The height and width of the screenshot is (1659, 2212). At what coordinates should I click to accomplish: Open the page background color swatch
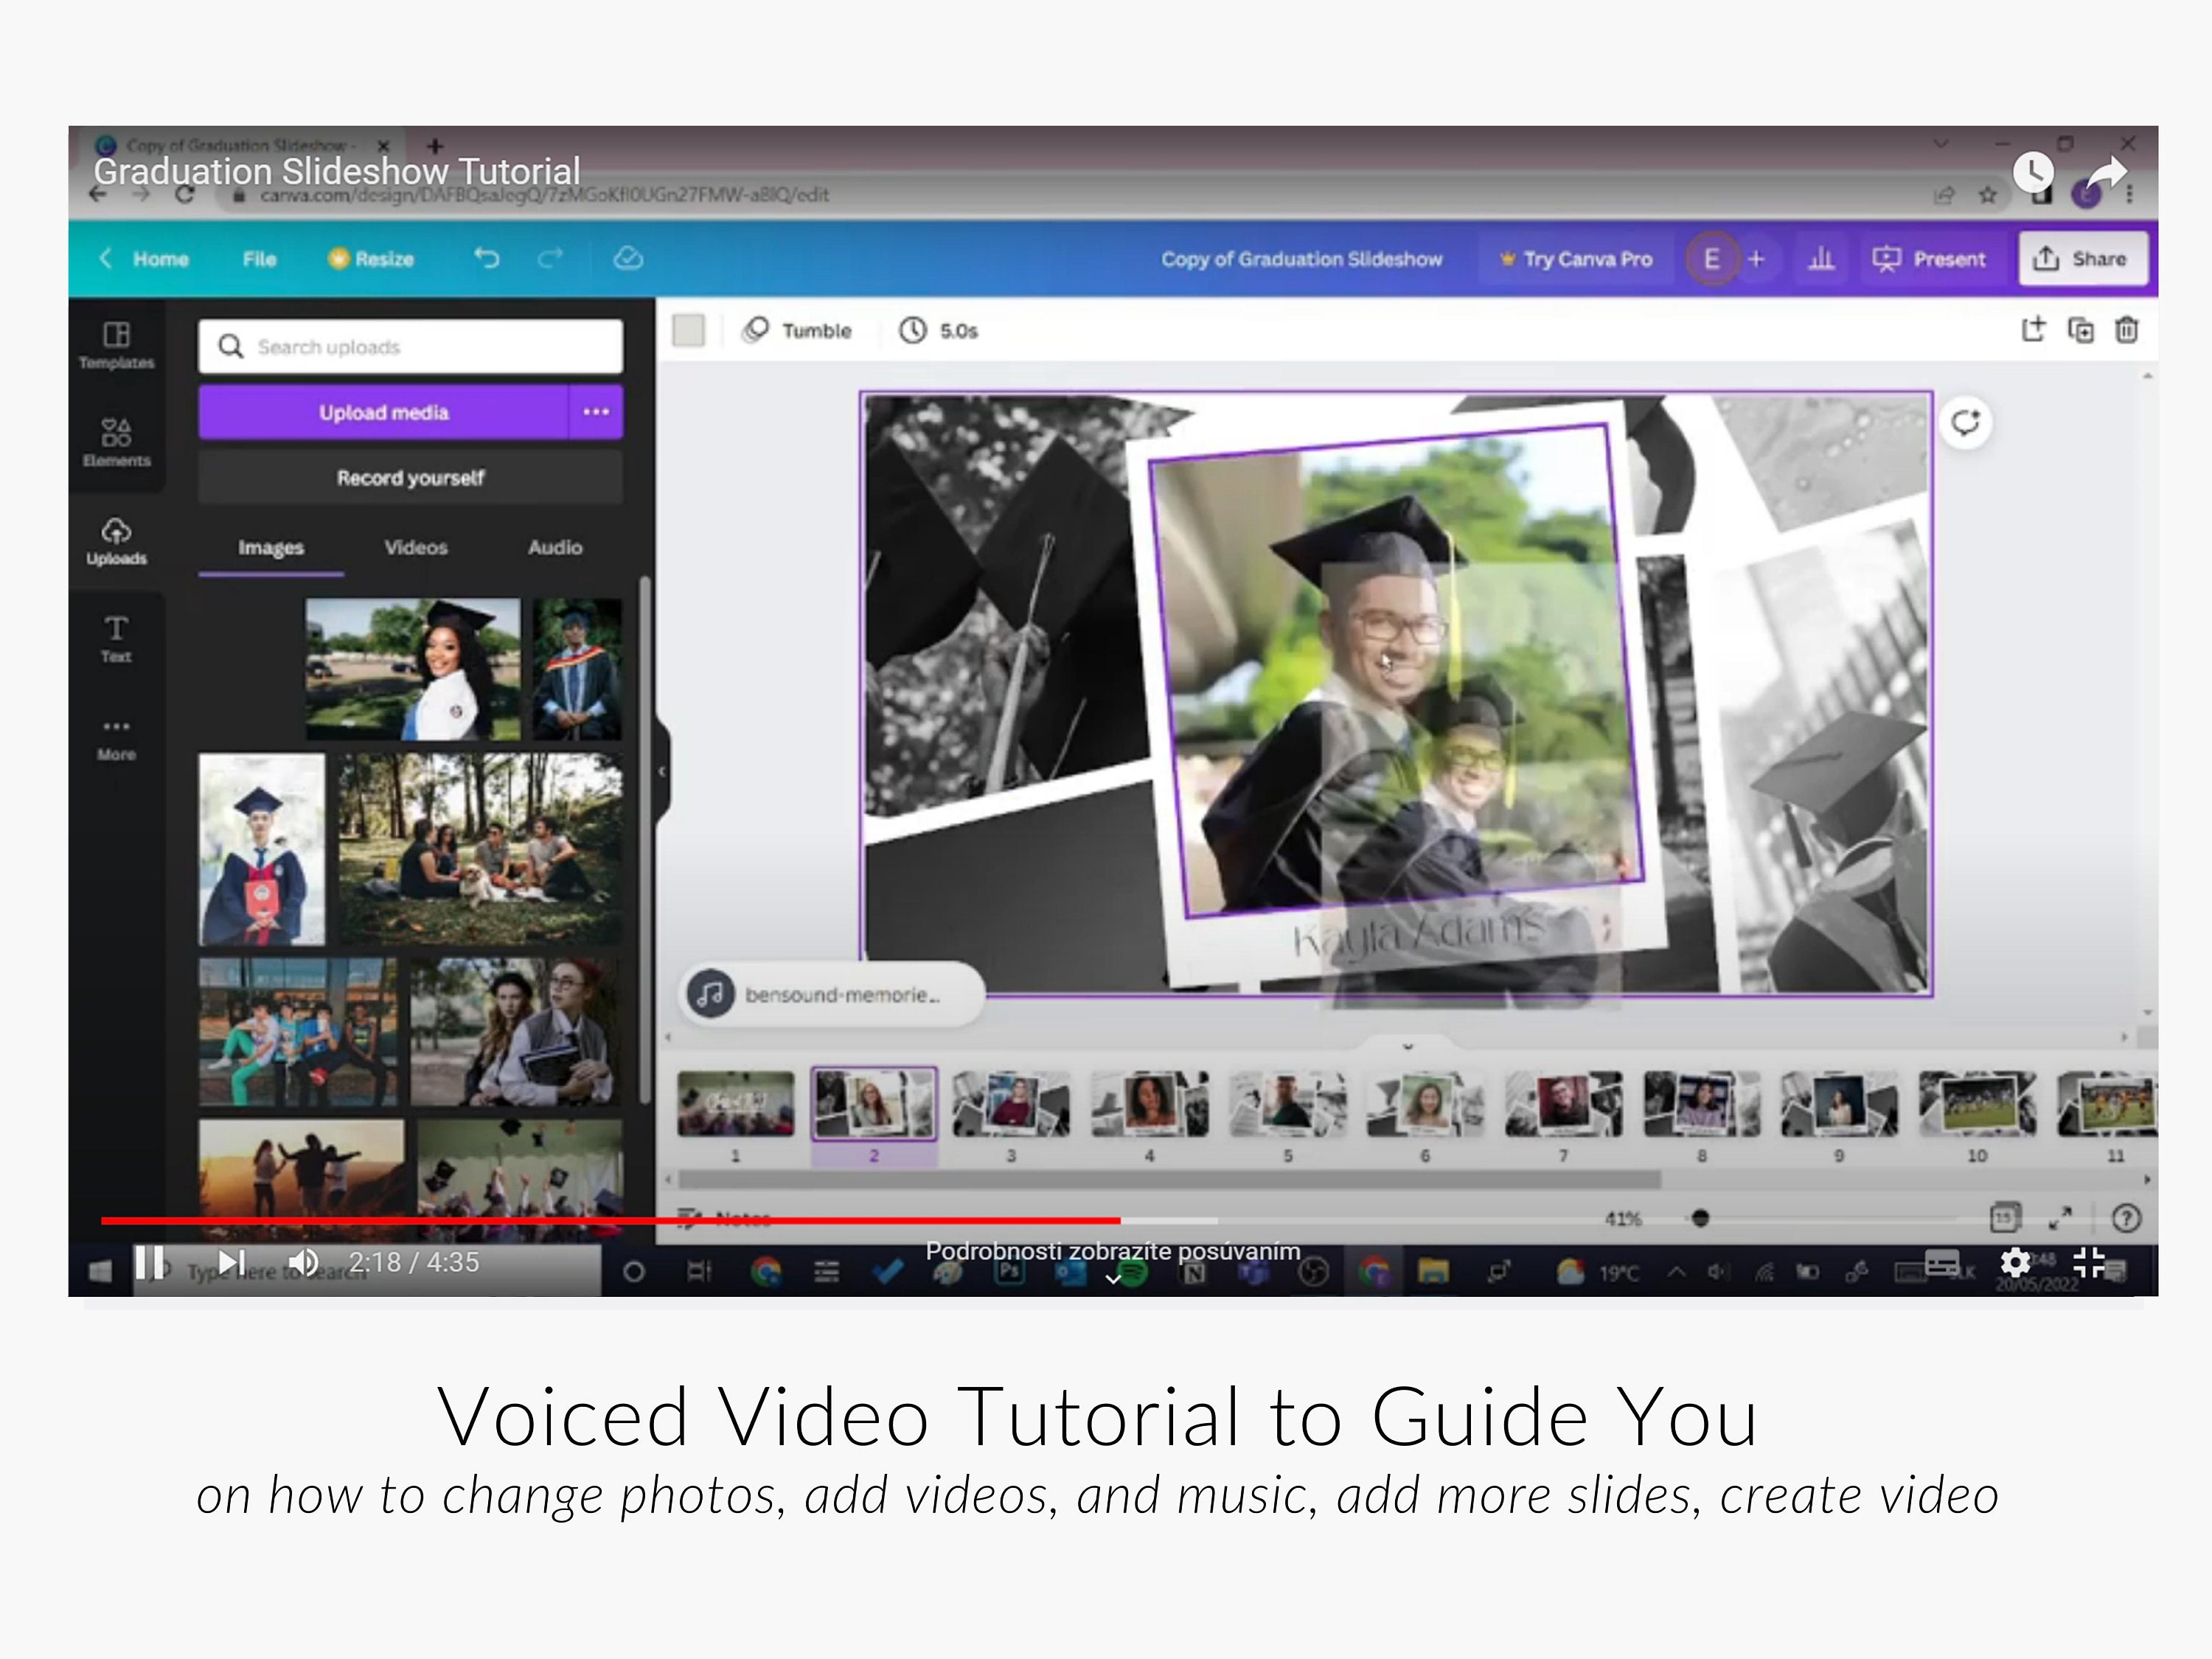(x=688, y=330)
